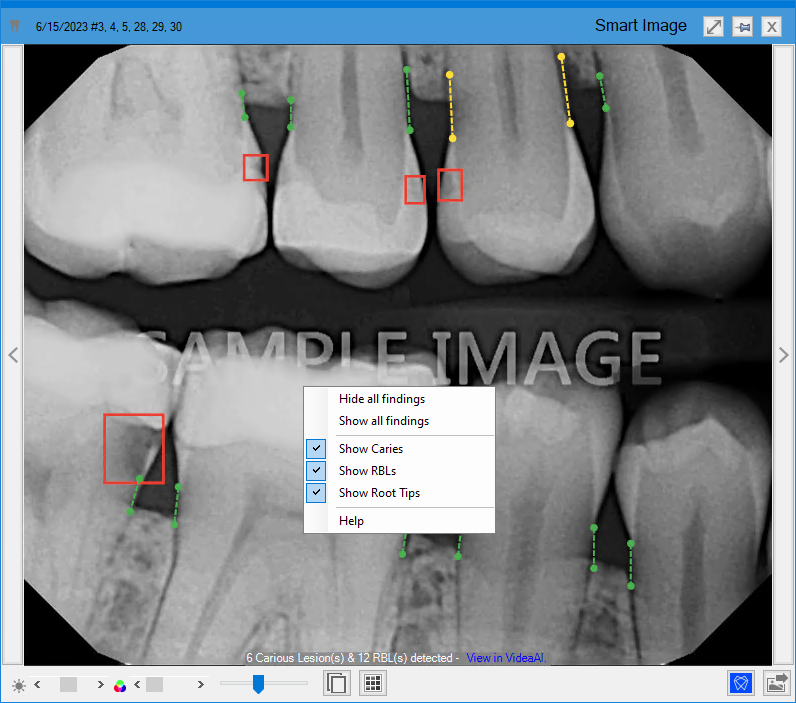796x703 pixels.
Task: Pin the Smart Image panel
Action: [742, 27]
